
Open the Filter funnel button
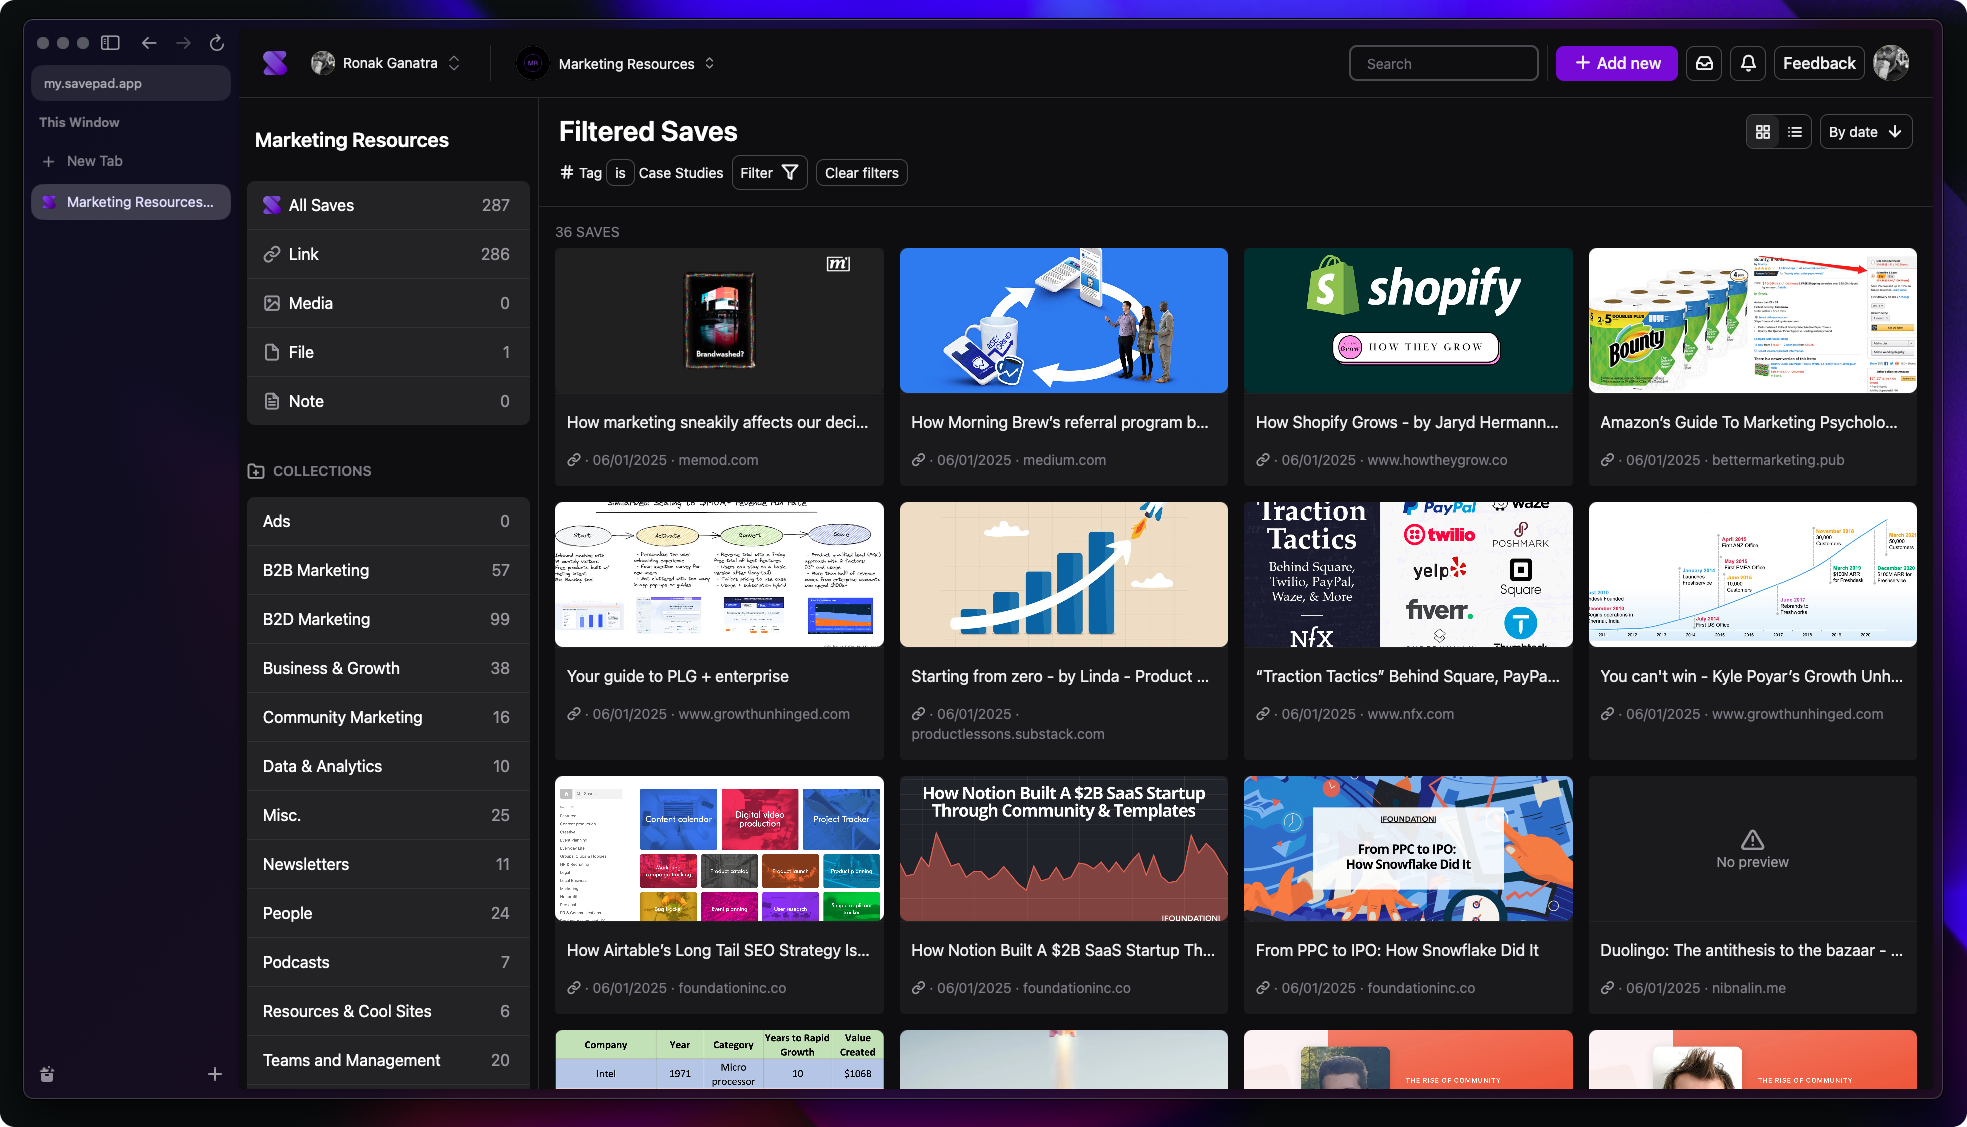[x=769, y=173]
